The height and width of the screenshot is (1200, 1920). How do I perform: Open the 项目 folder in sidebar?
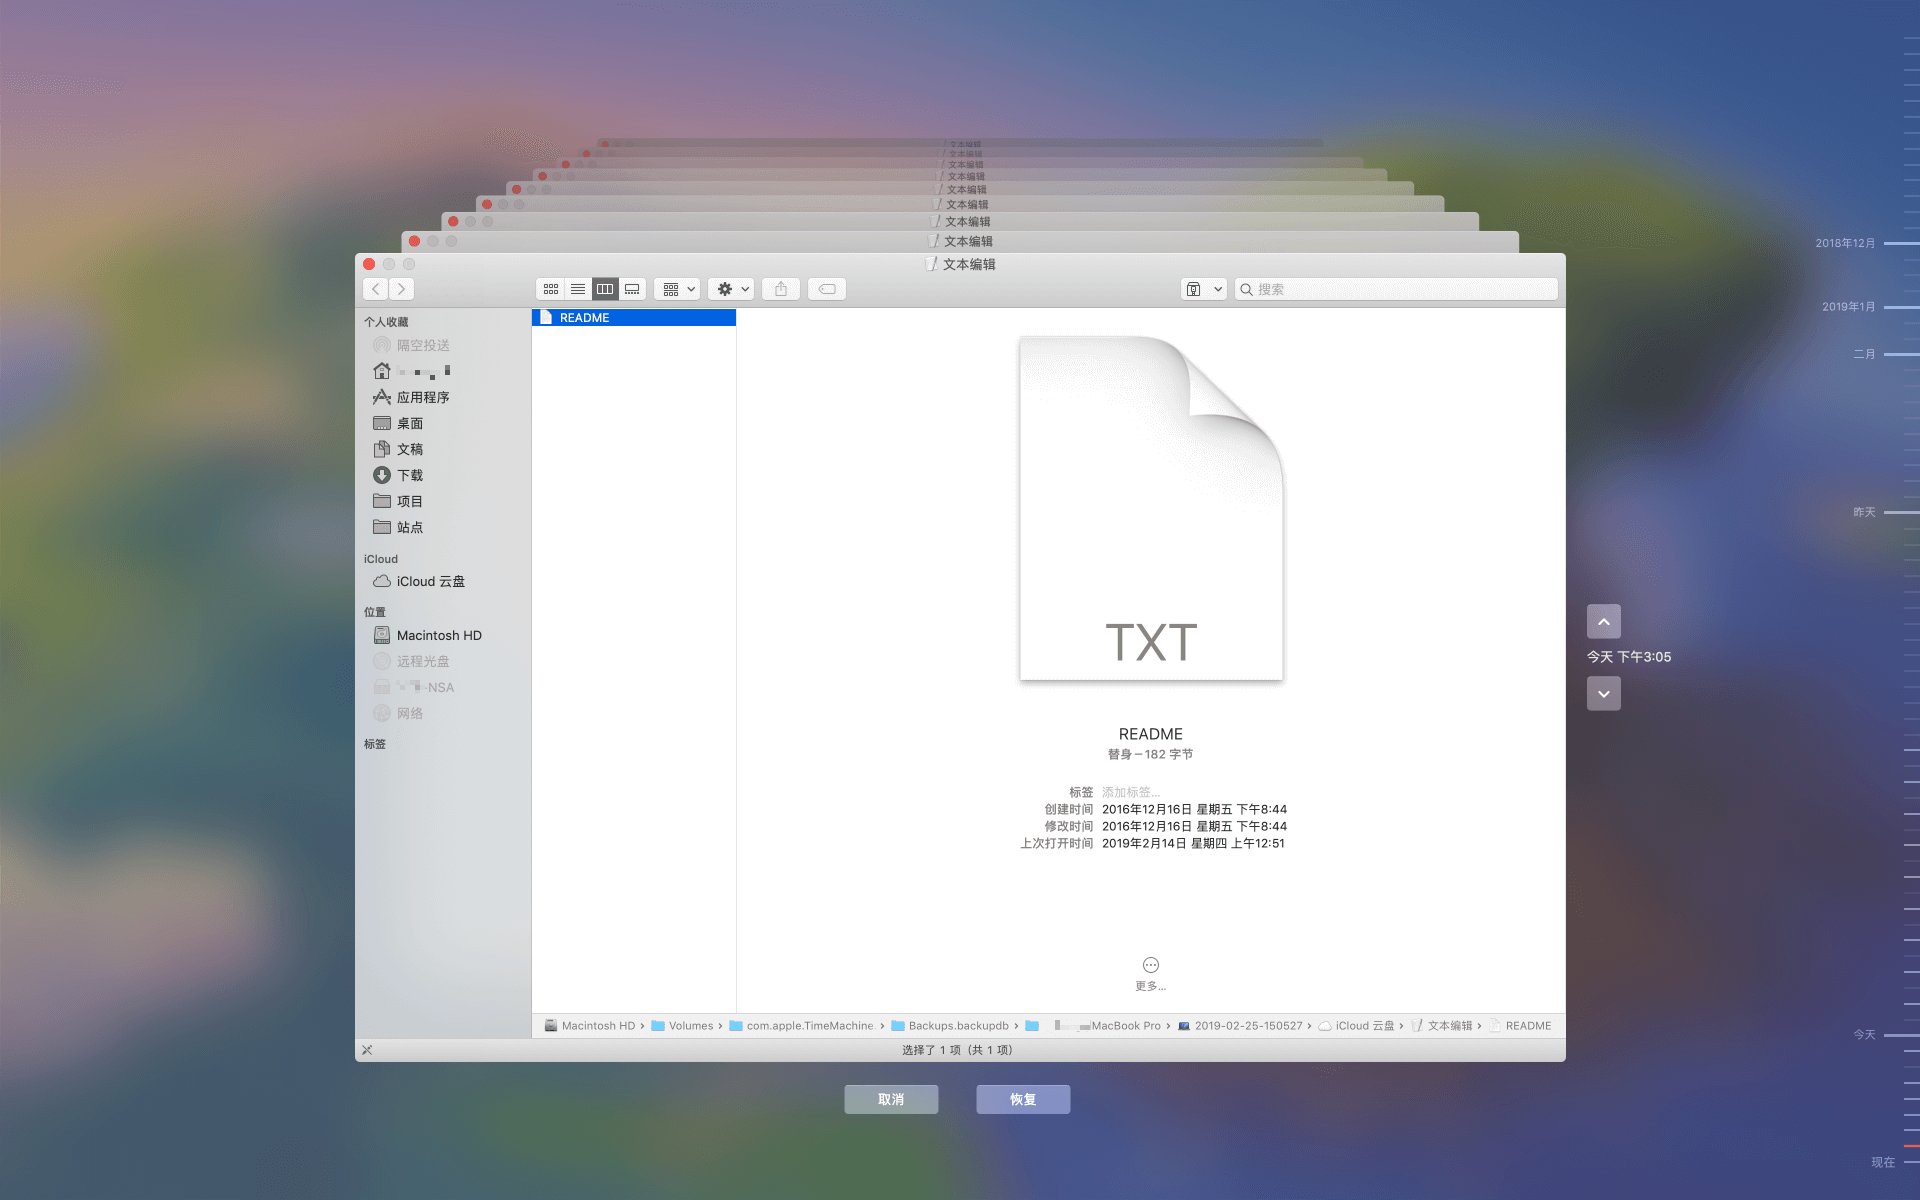coord(398,501)
